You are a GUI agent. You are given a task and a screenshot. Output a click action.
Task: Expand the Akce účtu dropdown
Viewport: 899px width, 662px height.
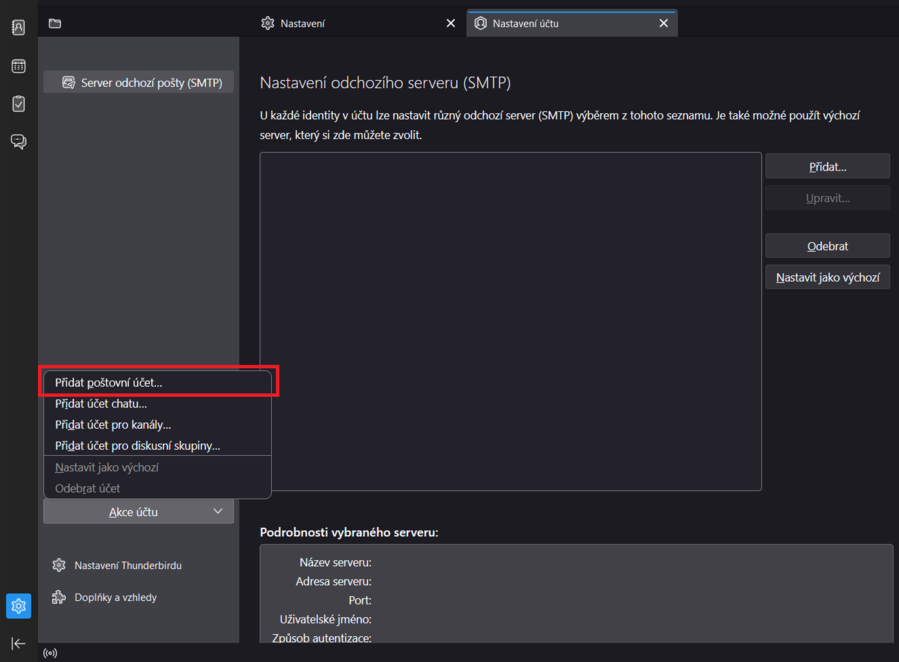tap(139, 512)
